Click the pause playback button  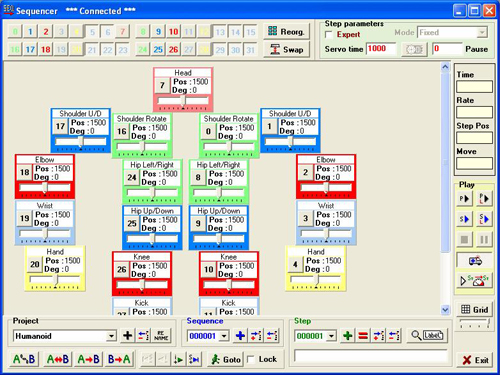484,239
